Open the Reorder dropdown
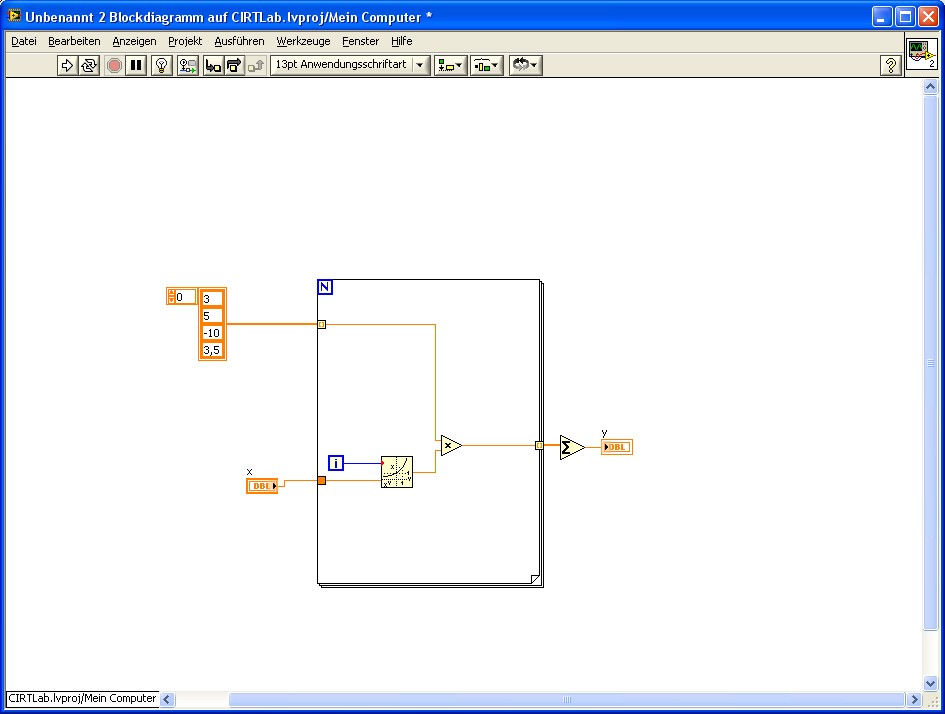The height and width of the screenshot is (714, 945). click(525, 65)
